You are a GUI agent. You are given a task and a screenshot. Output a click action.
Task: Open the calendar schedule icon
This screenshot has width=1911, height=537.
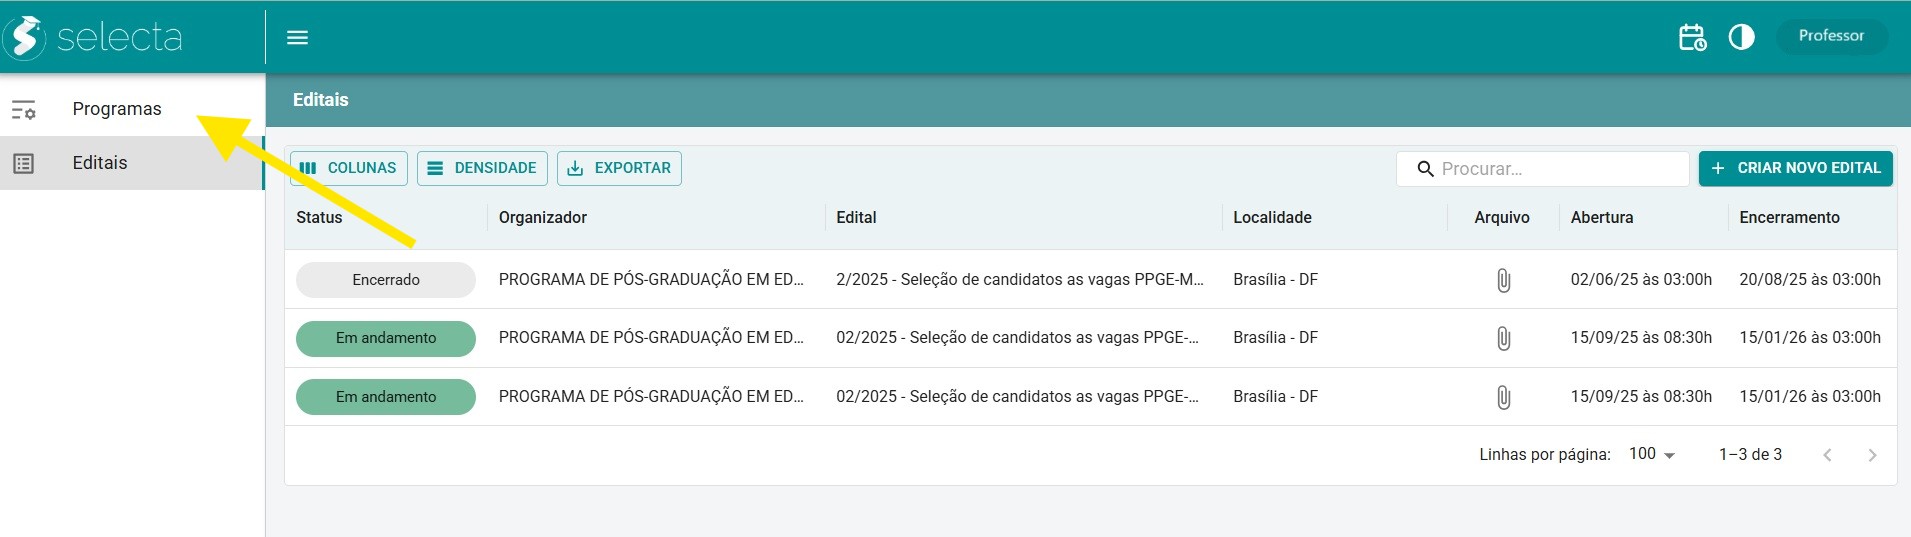(1692, 38)
